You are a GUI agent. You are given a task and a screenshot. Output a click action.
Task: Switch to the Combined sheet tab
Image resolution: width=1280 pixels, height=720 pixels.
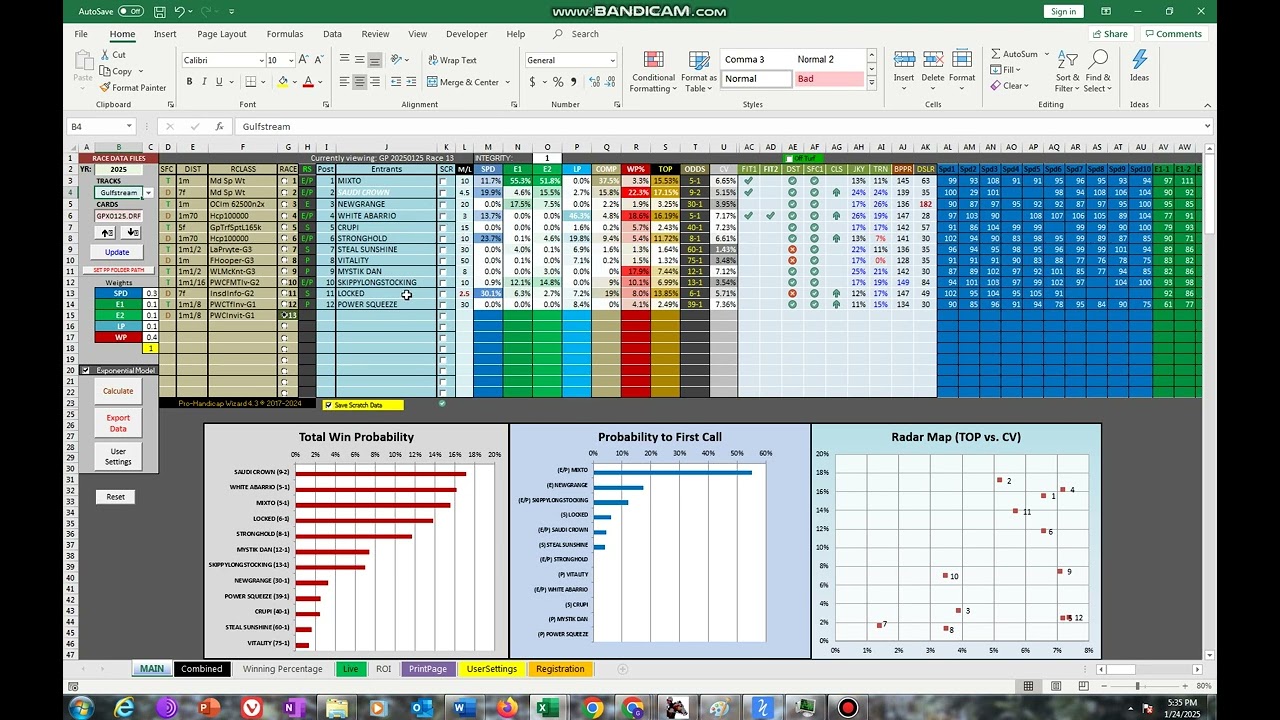pos(202,669)
